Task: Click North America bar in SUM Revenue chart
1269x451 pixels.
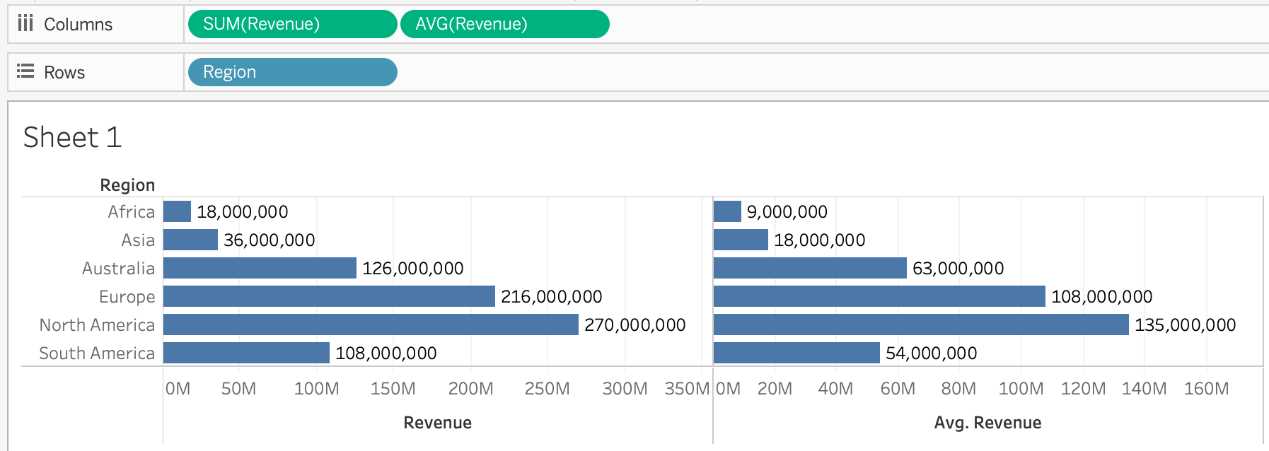Action: (370, 325)
